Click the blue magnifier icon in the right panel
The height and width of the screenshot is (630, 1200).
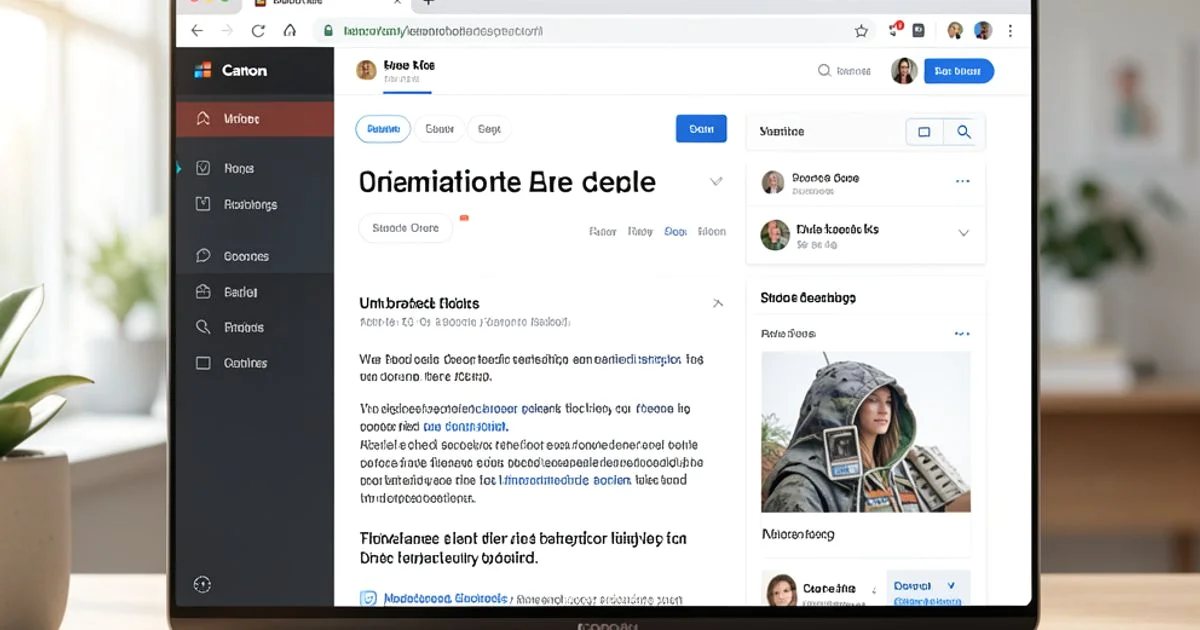pos(964,132)
